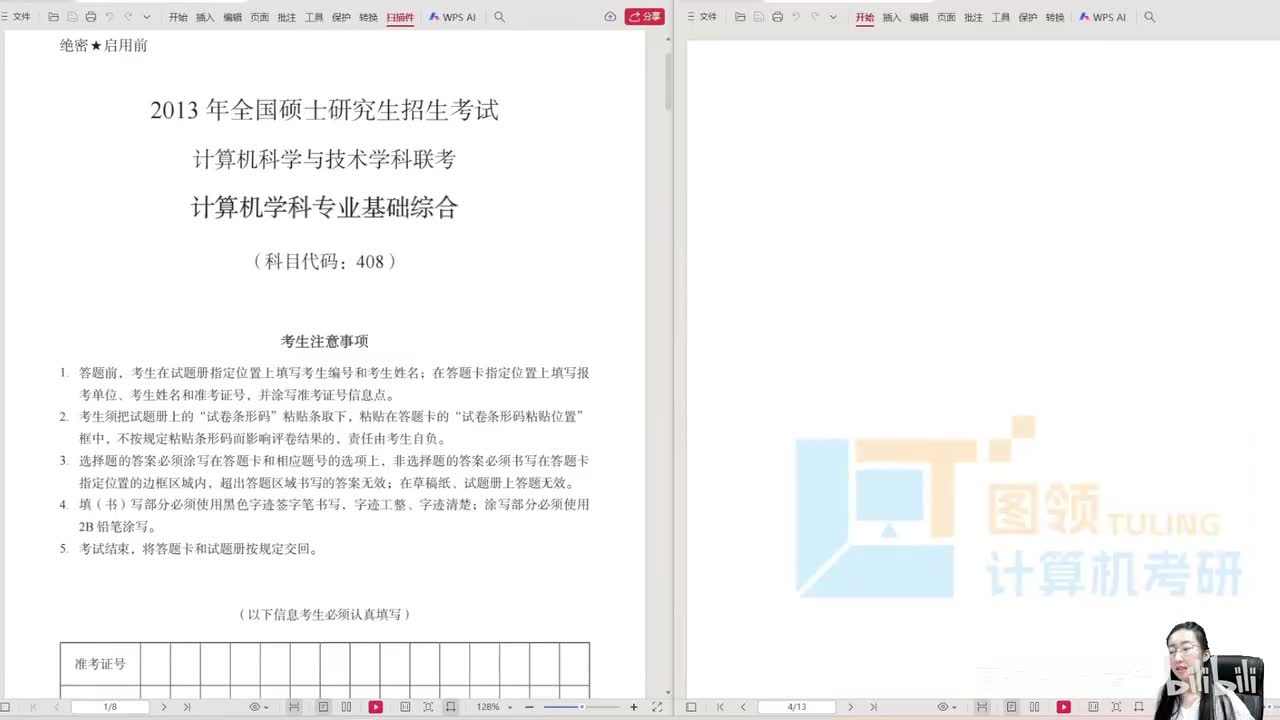Viewport: 1280px width, 720px height.
Task: Enter fullscreen from left window status bar
Action: (657, 707)
